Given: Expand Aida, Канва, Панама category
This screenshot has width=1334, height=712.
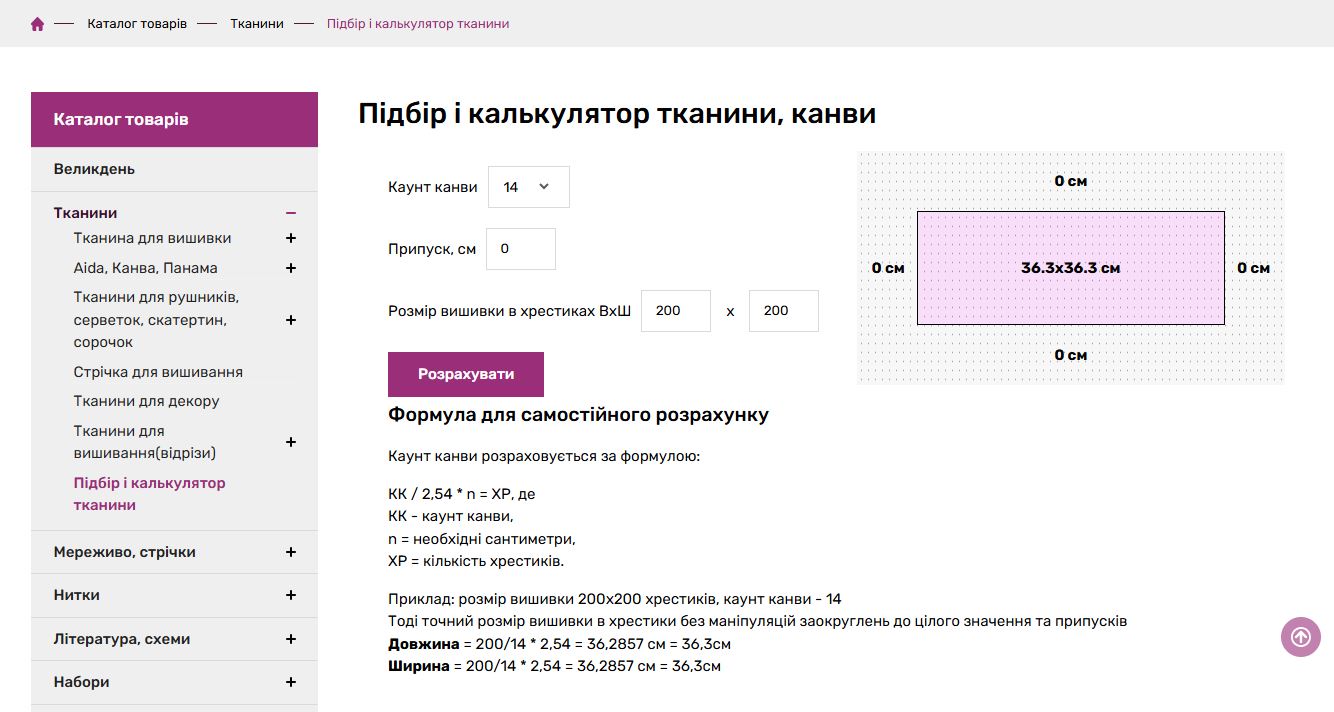Looking at the screenshot, I should (291, 268).
